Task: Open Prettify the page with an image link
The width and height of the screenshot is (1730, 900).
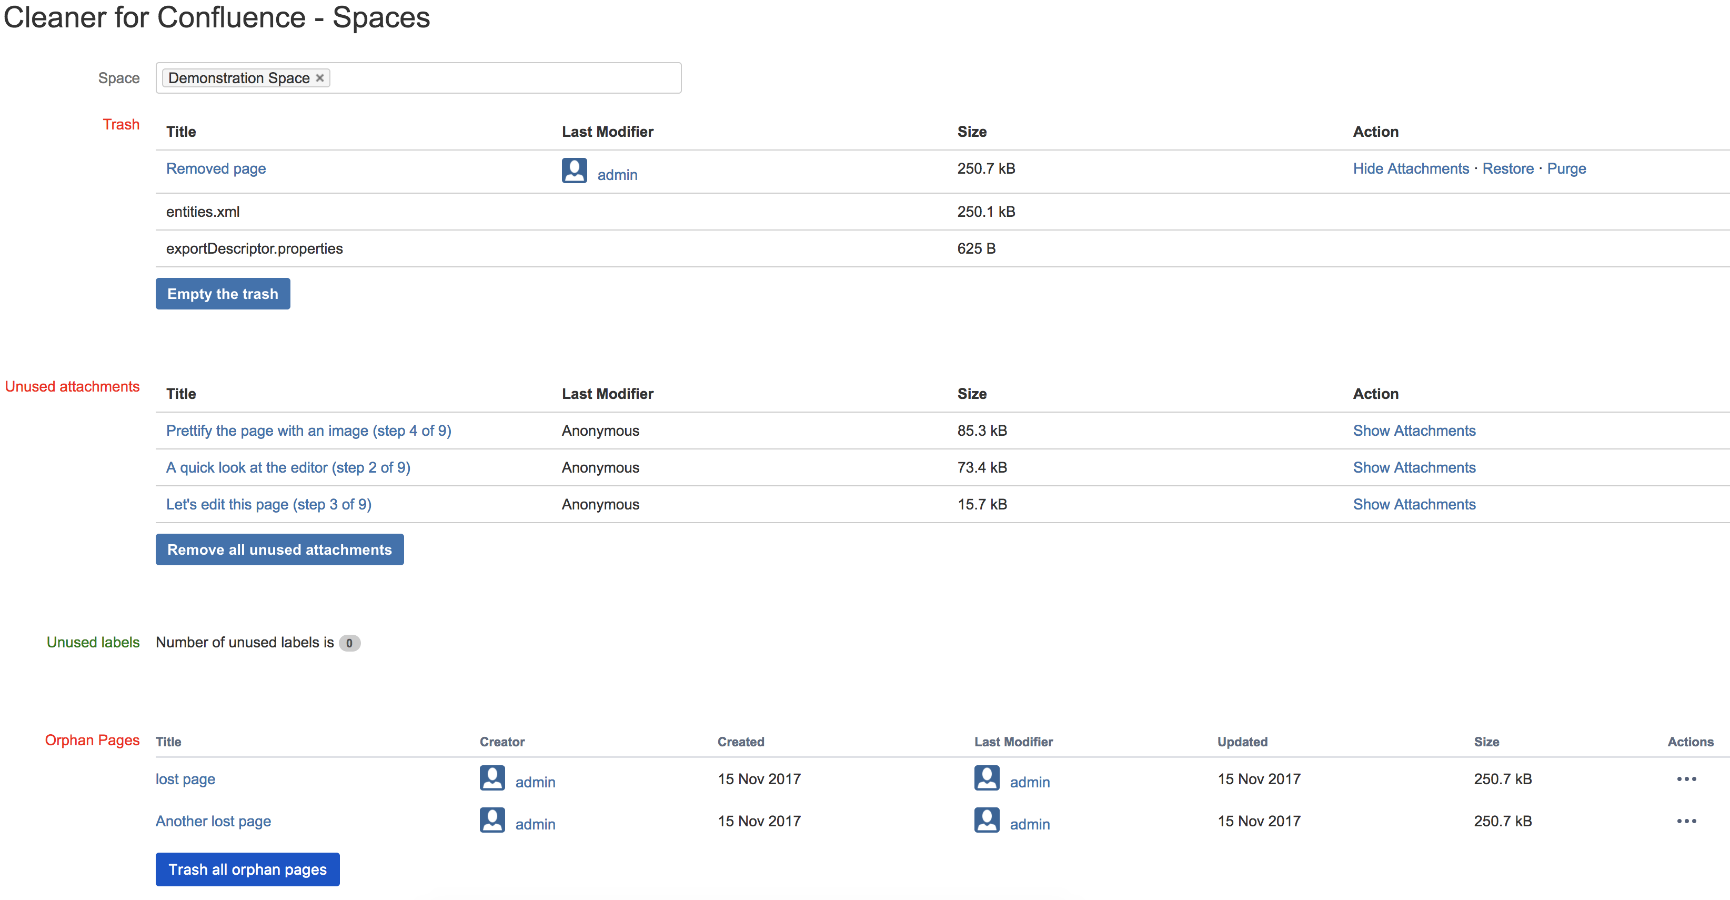Action: (x=309, y=431)
